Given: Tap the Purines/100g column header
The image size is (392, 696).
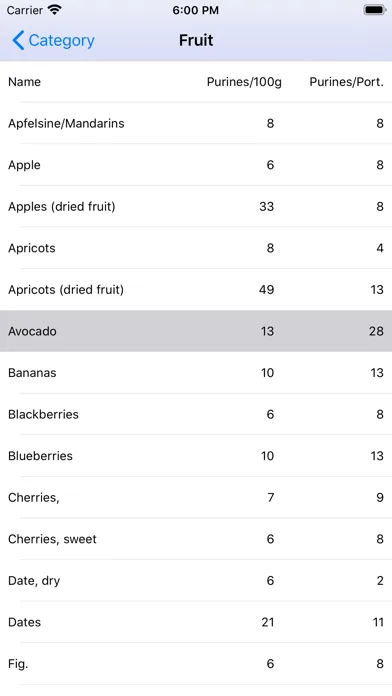Looking at the screenshot, I should pyautogui.click(x=244, y=82).
